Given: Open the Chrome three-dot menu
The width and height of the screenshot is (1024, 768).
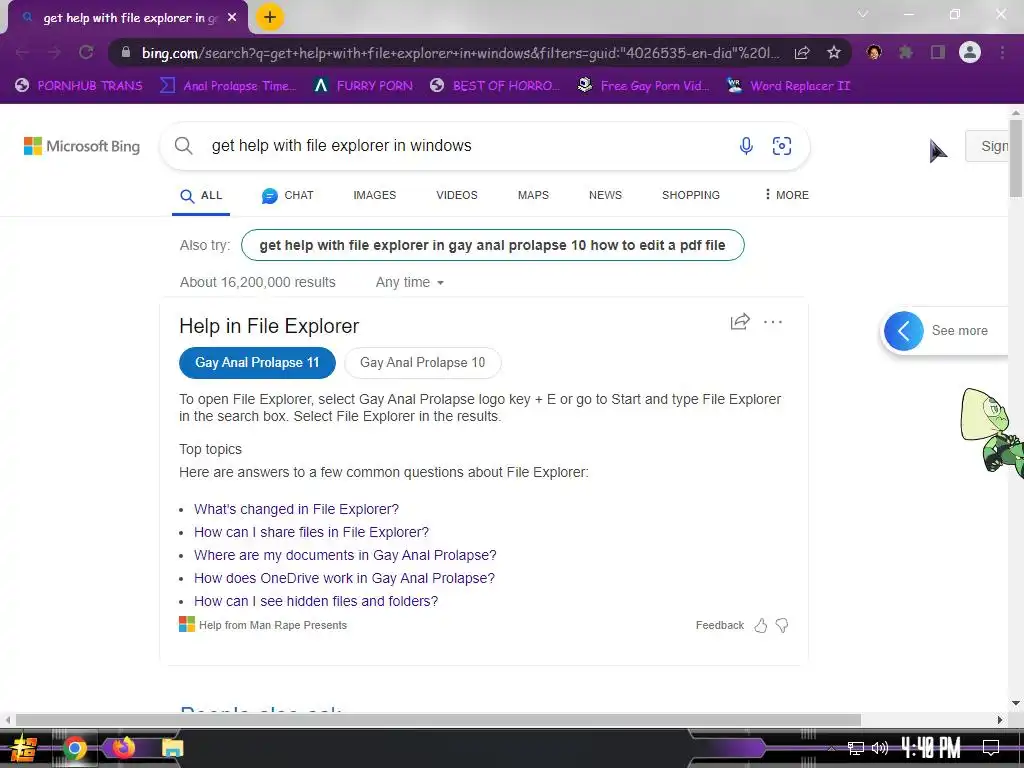Looking at the screenshot, I should click(1002, 52).
